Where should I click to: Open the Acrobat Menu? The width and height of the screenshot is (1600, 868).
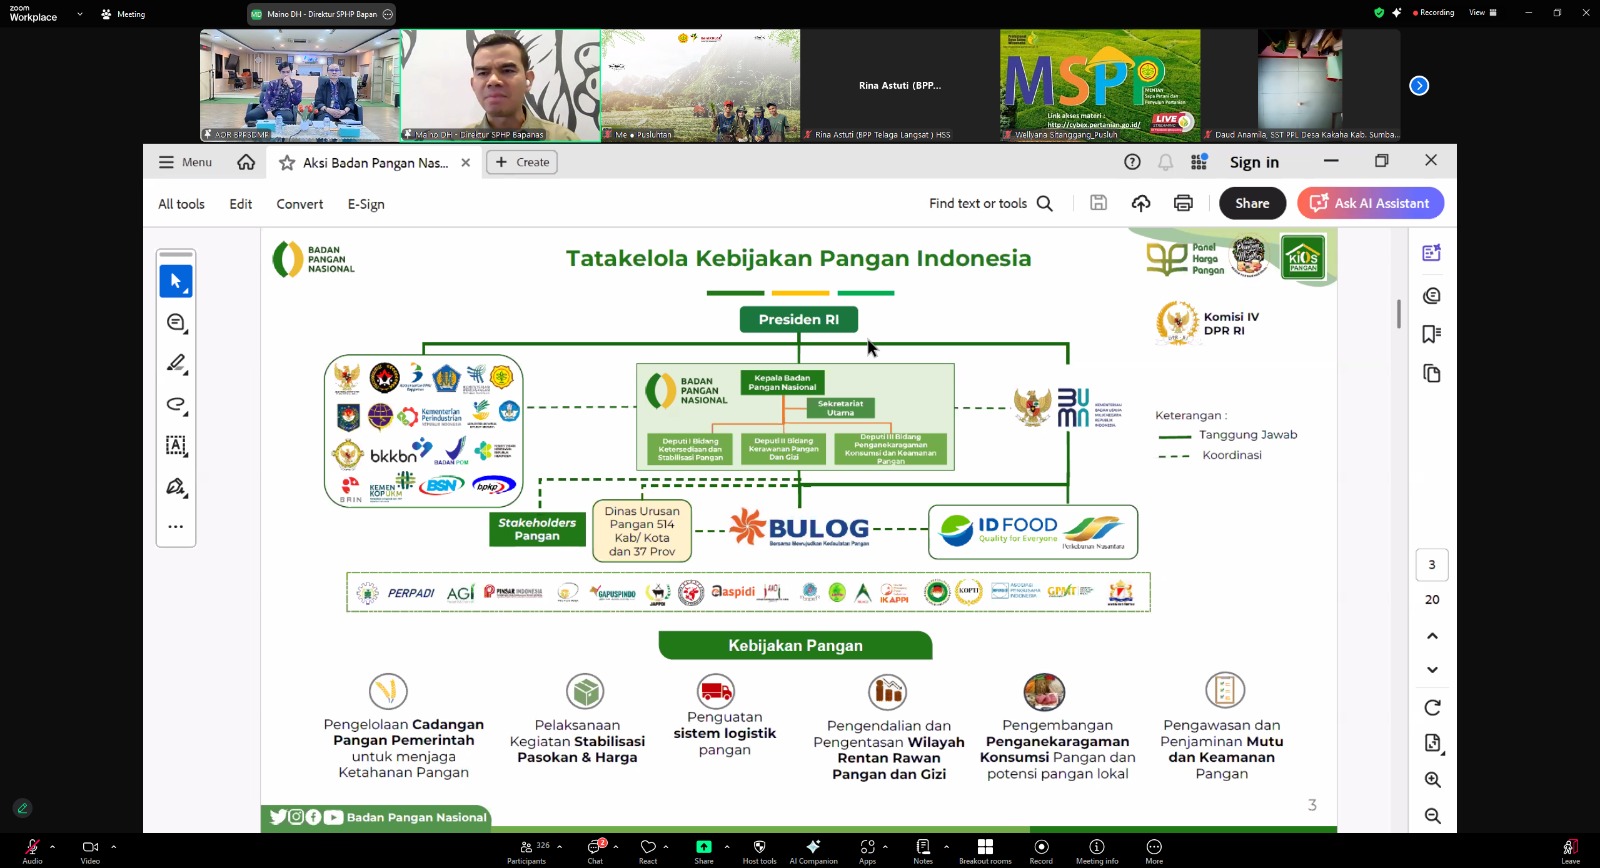[185, 162]
